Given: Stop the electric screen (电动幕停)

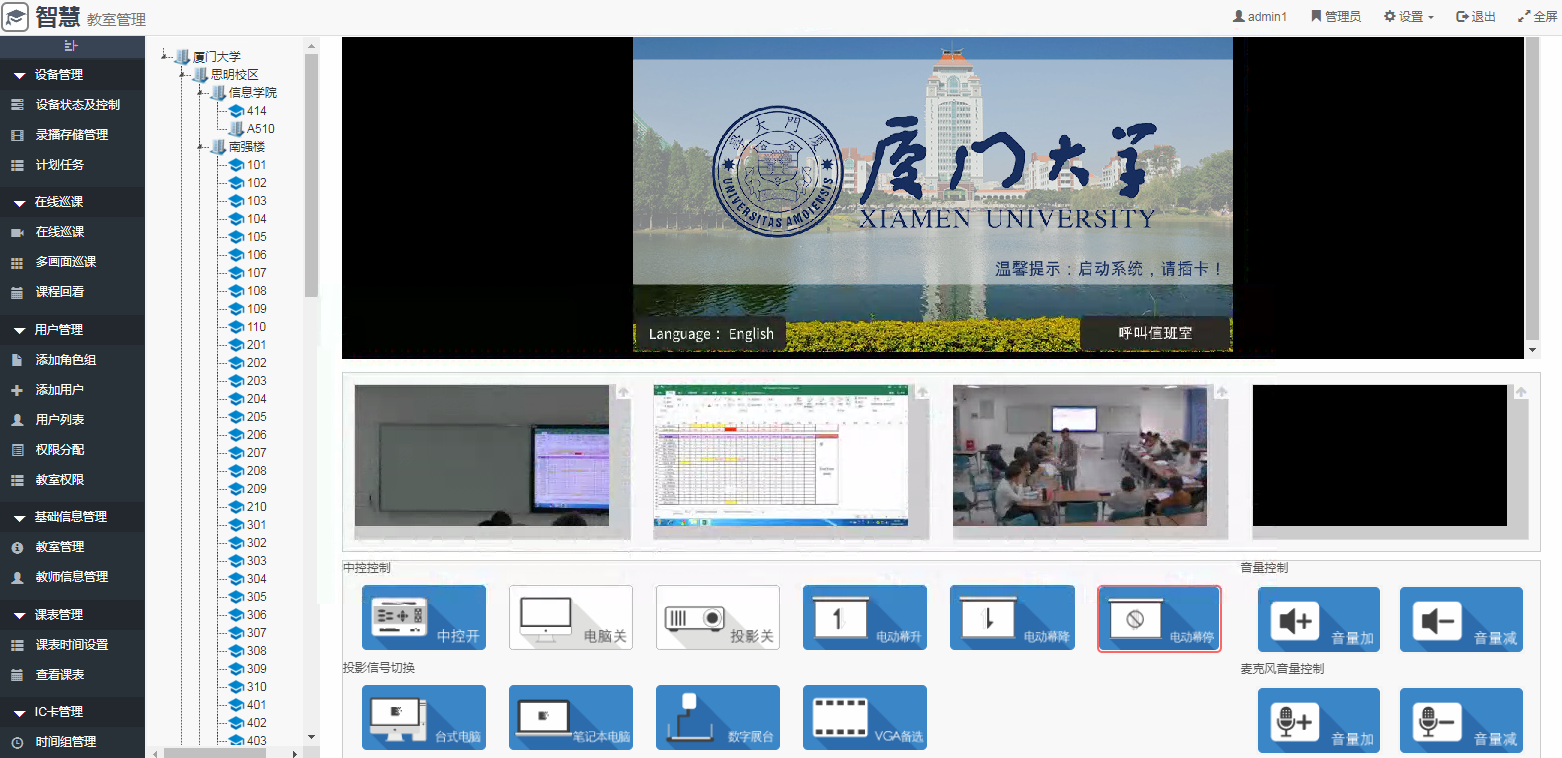Looking at the screenshot, I should [1158, 619].
